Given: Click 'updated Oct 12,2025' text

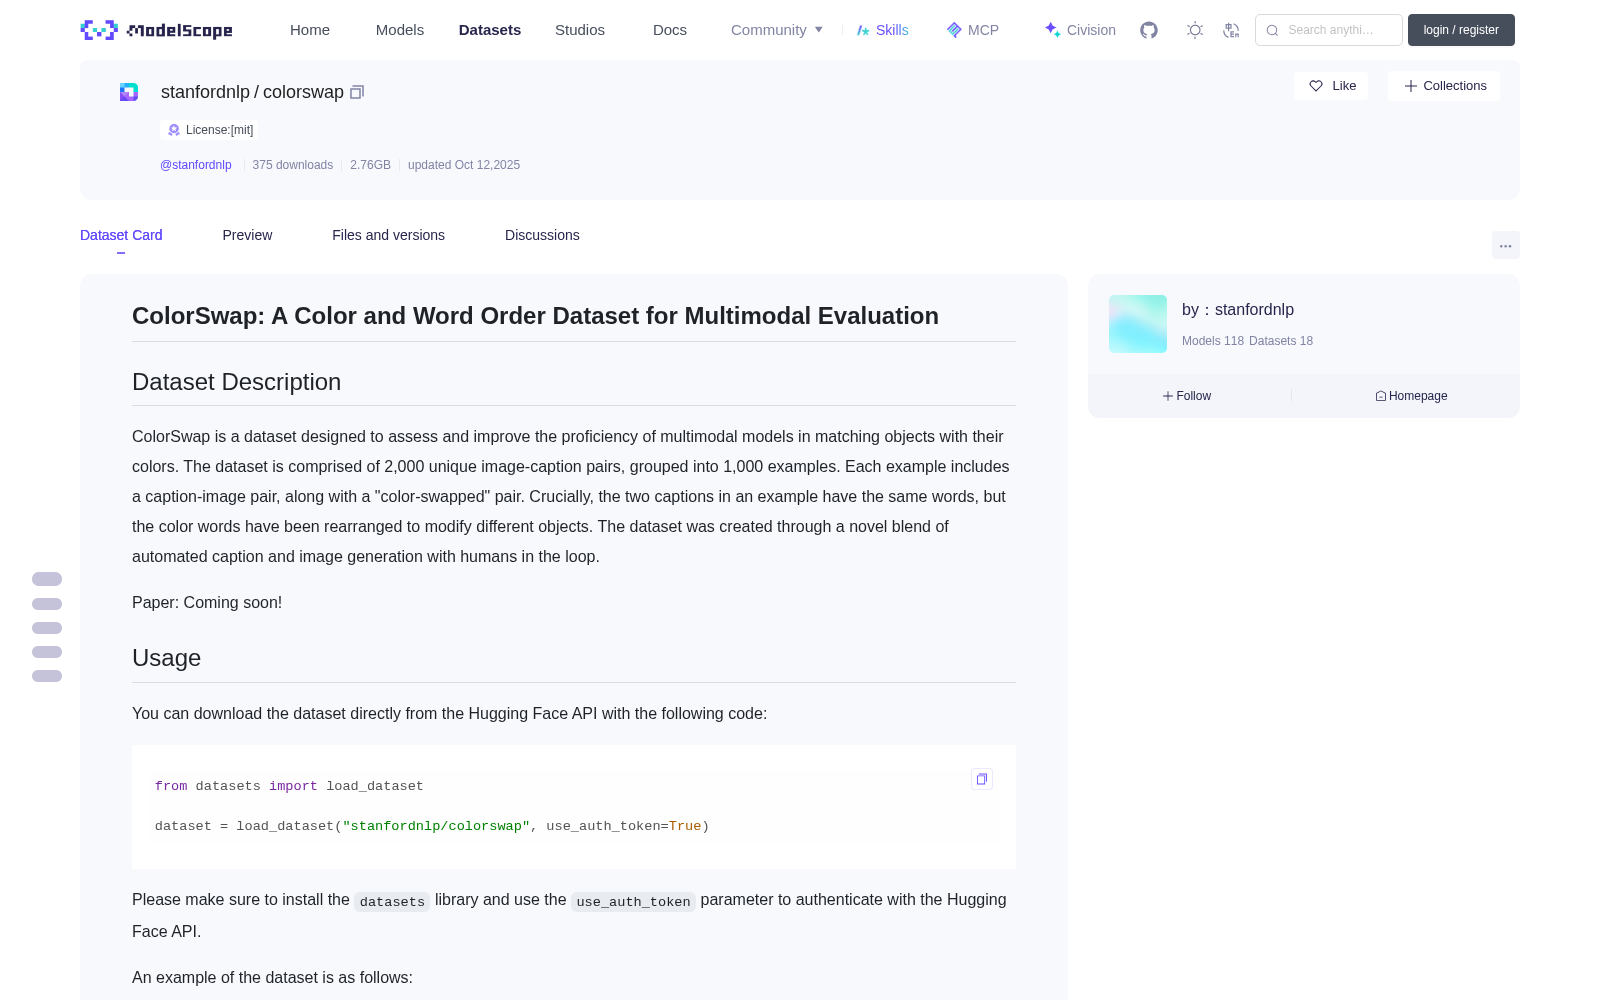Looking at the screenshot, I should pos(464,165).
